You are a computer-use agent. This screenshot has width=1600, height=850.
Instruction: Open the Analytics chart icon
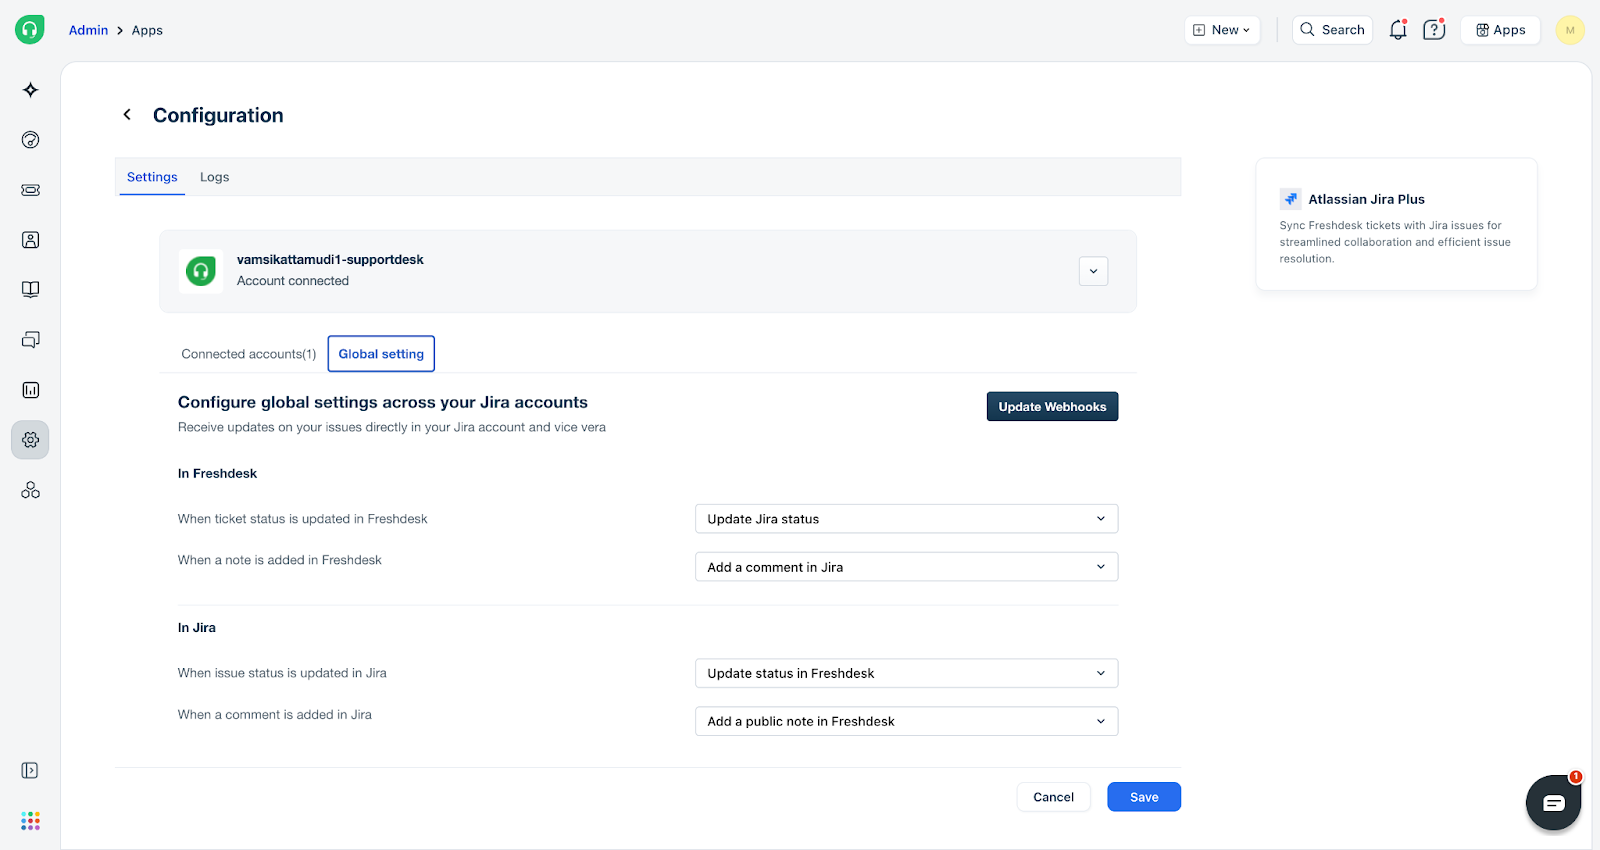[x=31, y=390]
